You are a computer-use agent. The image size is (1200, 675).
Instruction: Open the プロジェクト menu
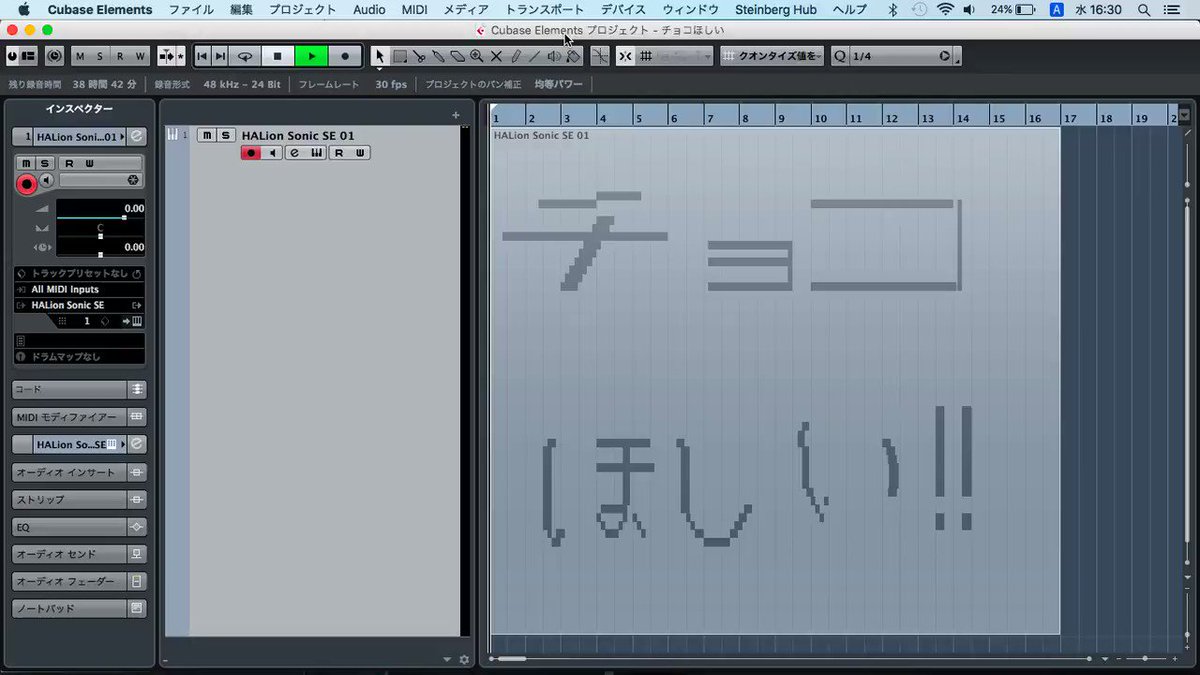pos(303,10)
